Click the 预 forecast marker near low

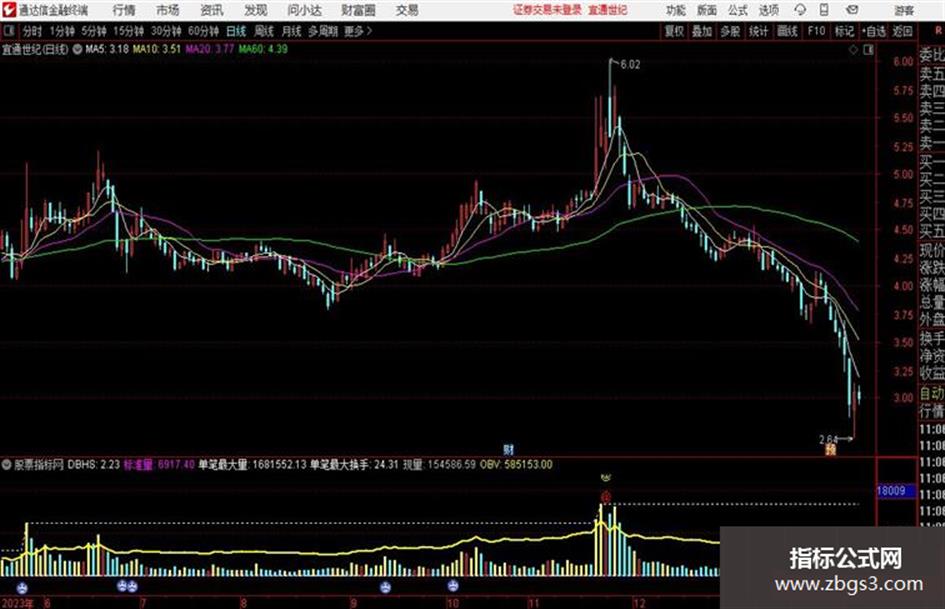(x=830, y=449)
